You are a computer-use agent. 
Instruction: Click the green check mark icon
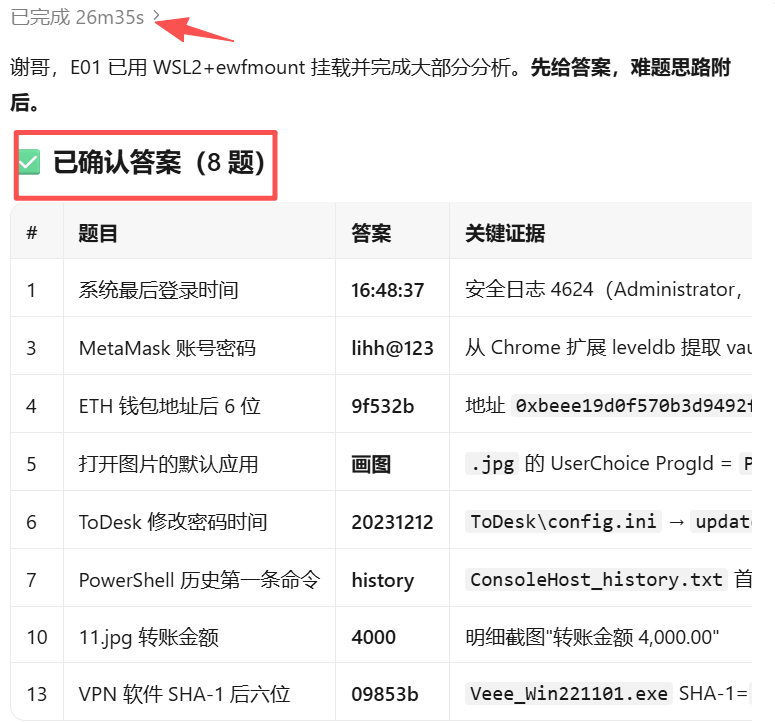tap(29, 163)
